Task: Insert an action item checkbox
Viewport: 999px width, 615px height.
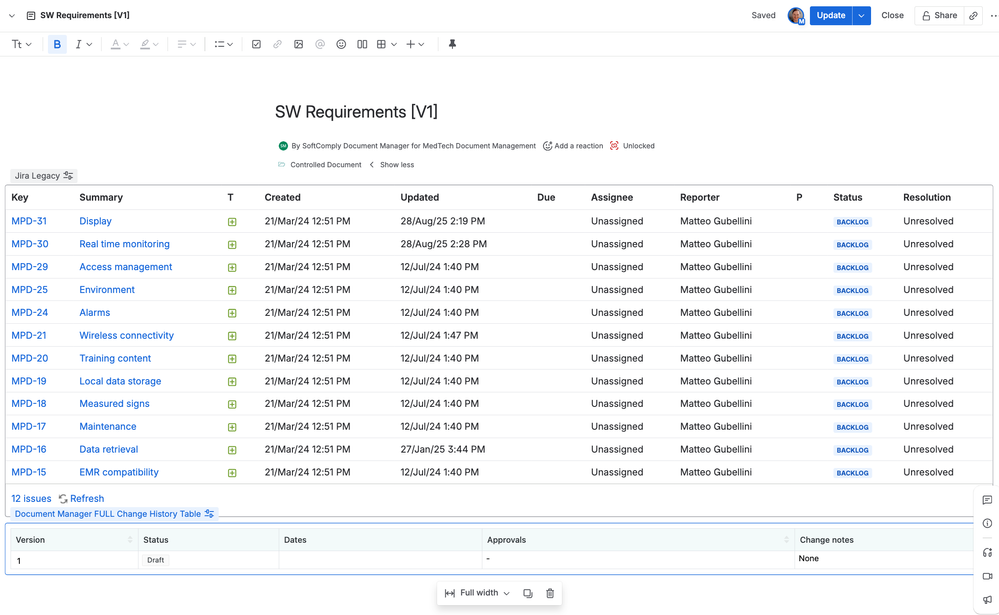Action: pos(256,44)
